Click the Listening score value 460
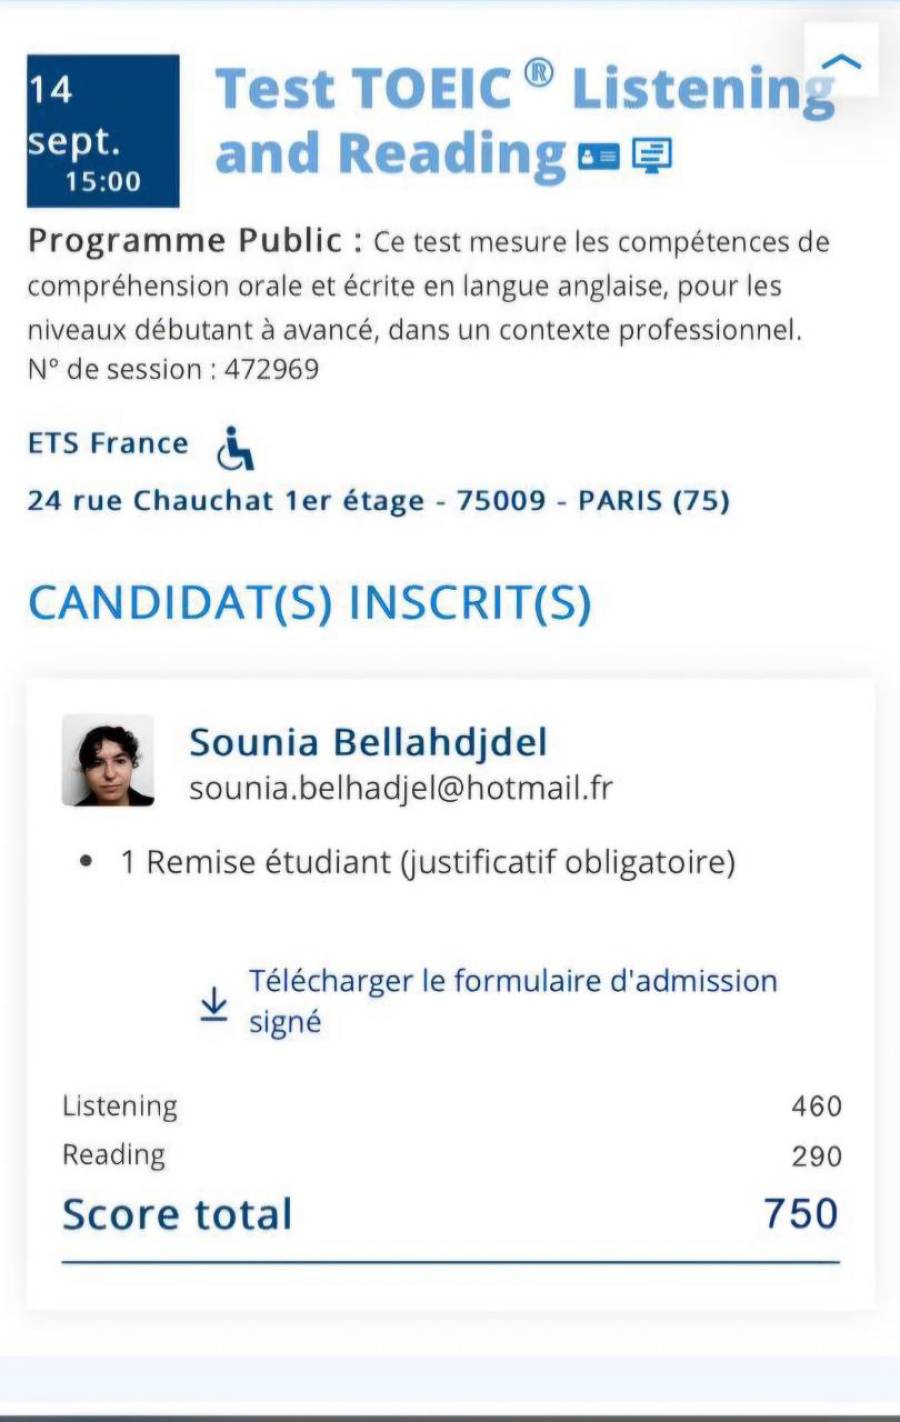This screenshot has height=1422, width=900. click(x=816, y=1106)
